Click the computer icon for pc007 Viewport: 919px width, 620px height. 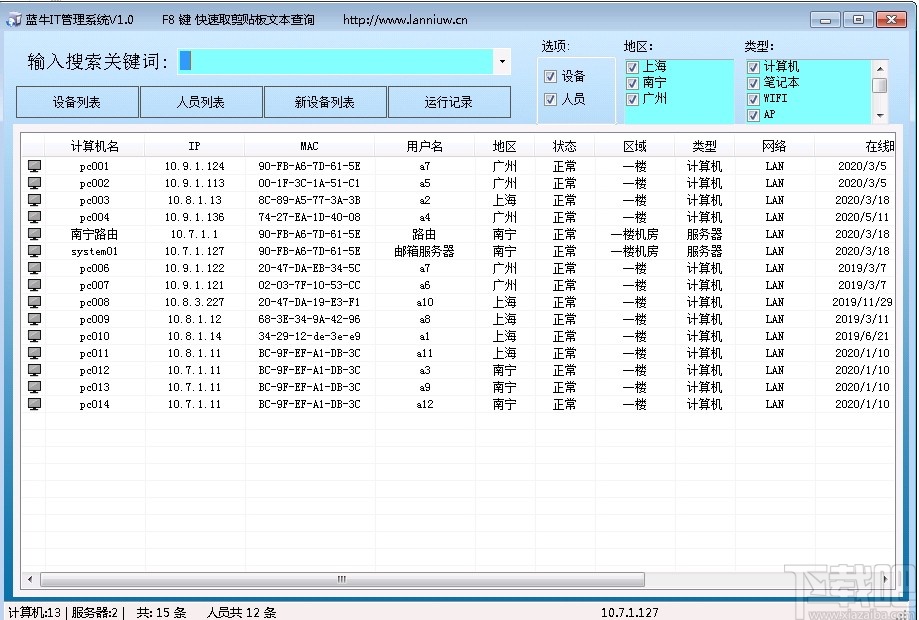34,285
